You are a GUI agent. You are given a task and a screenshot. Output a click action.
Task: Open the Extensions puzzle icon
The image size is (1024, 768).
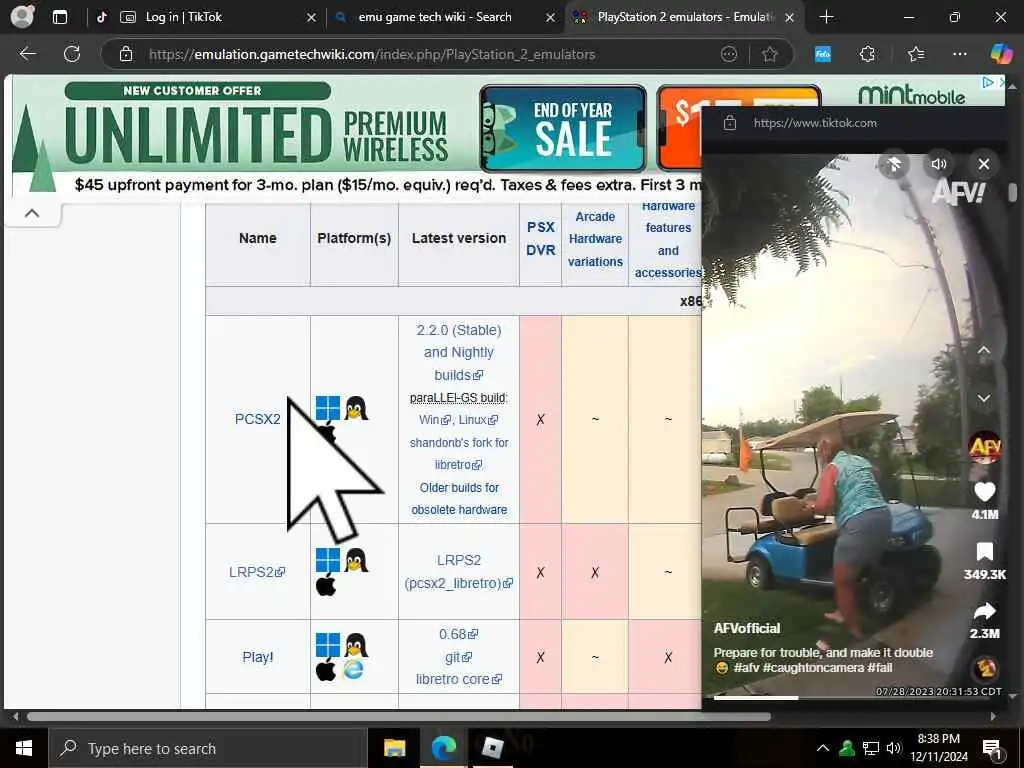(x=867, y=54)
